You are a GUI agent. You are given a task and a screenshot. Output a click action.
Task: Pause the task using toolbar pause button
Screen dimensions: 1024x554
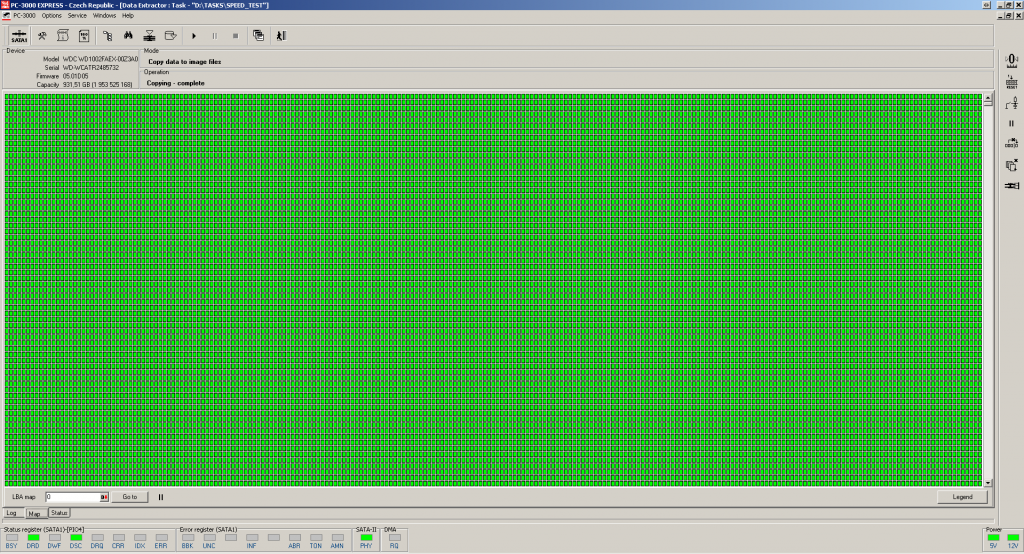pos(214,36)
